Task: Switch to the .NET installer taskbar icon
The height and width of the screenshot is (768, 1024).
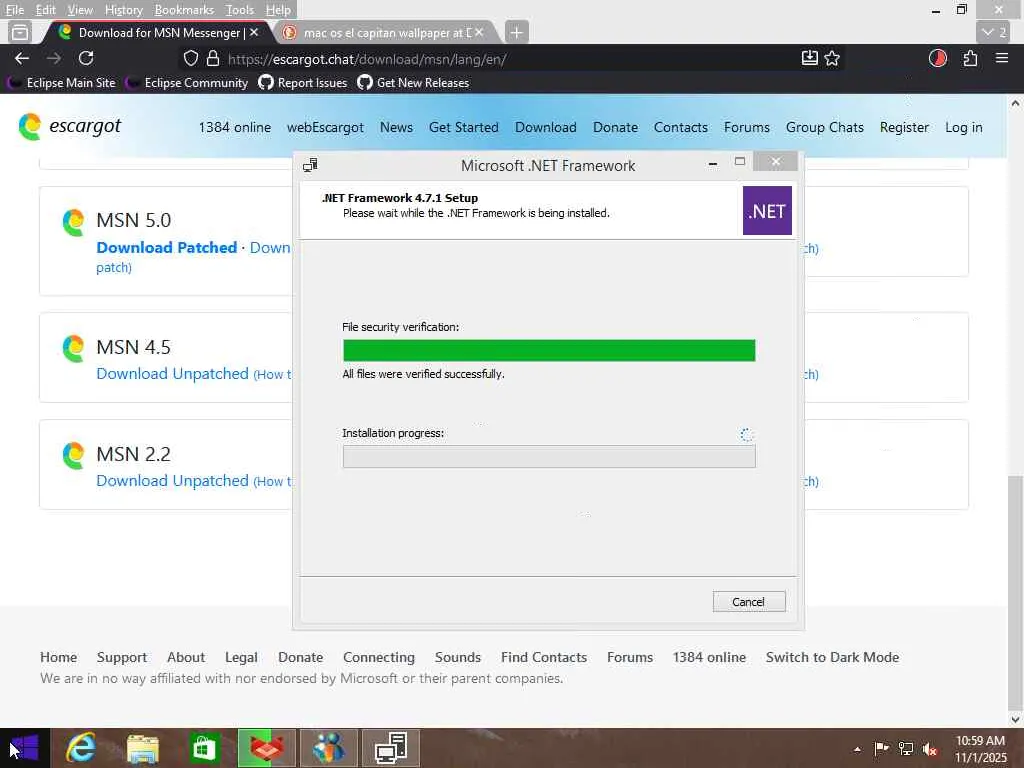Action: (x=391, y=748)
